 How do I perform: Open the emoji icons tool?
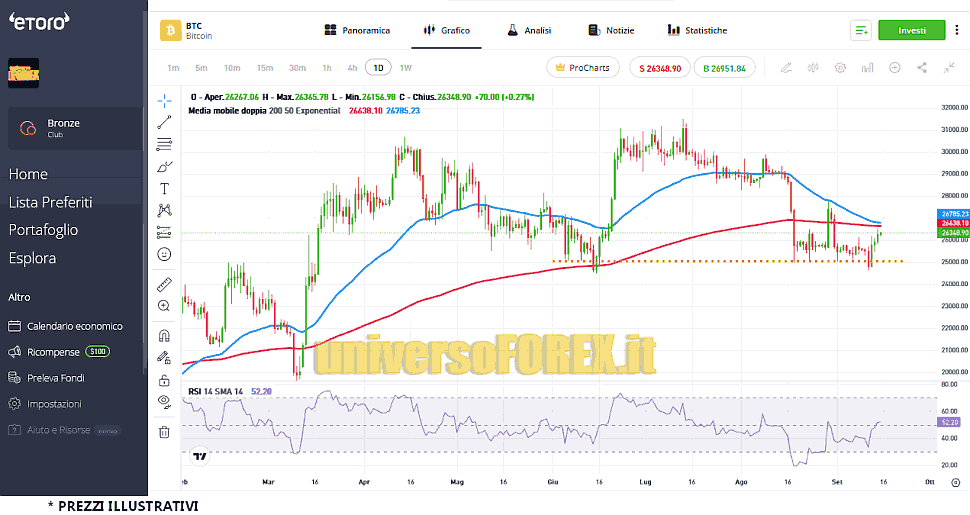tap(164, 254)
